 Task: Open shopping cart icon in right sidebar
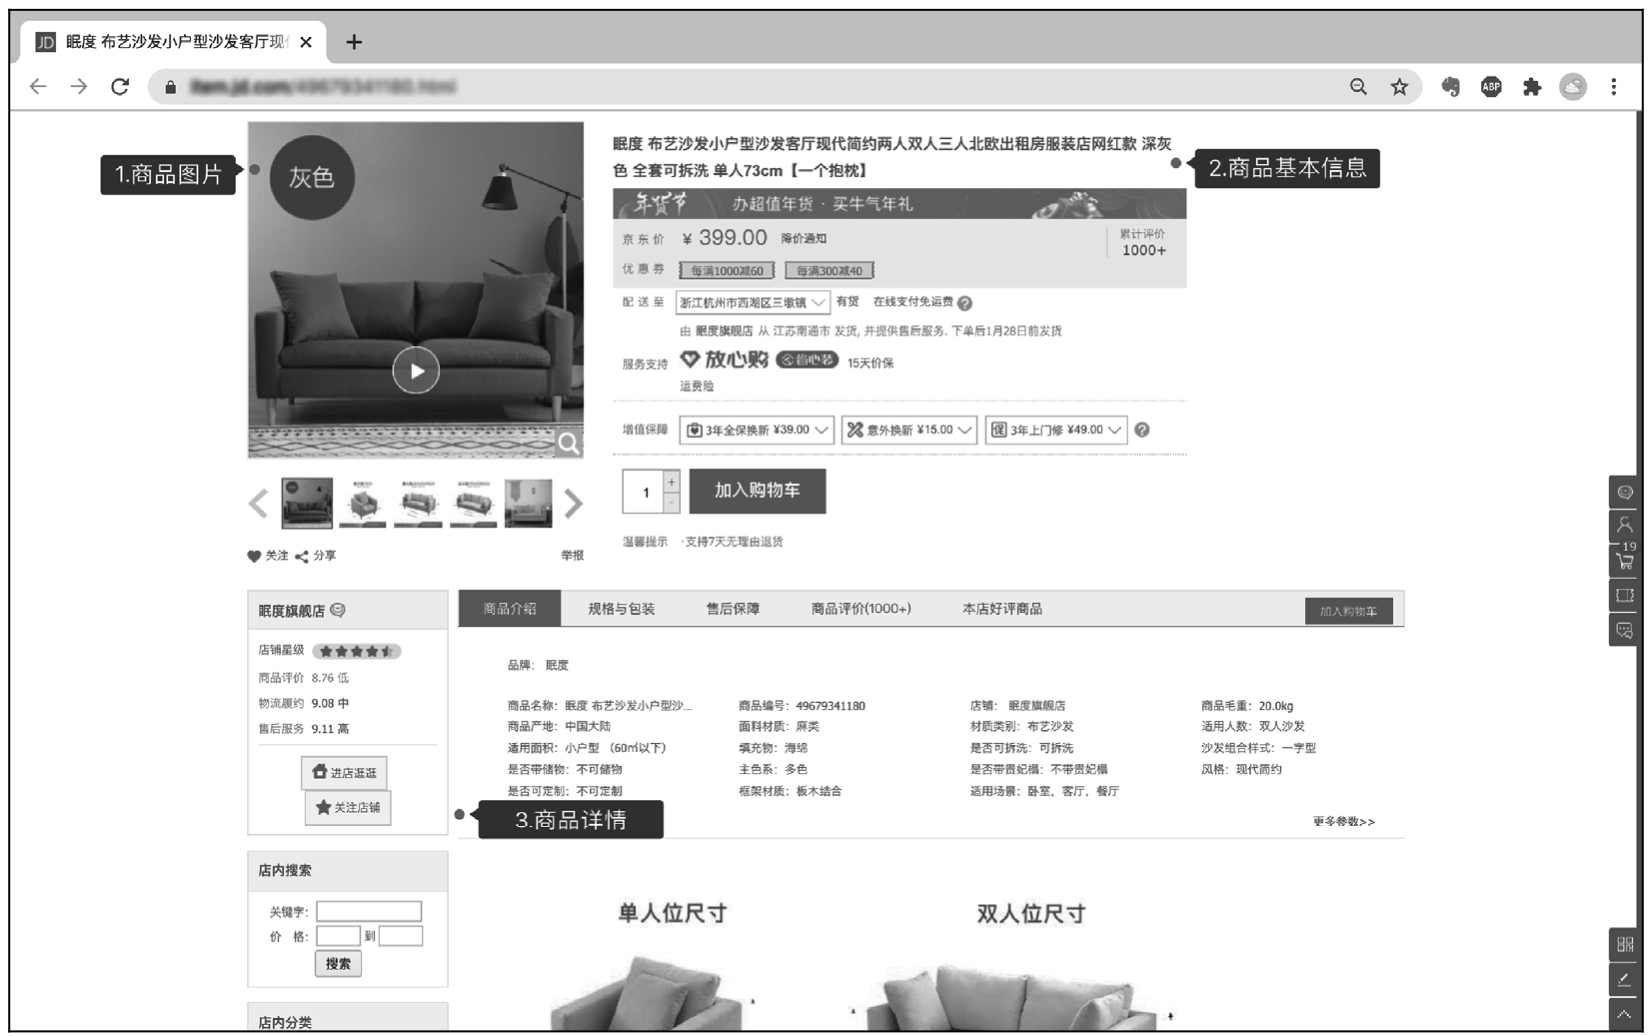tap(1625, 560)
